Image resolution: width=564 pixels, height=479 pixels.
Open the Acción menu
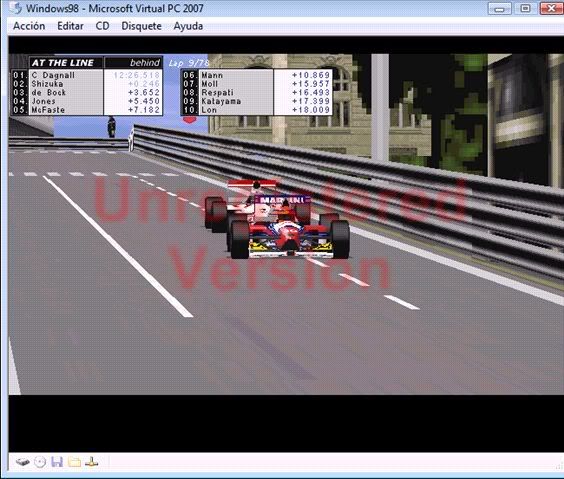click(29, 26)
